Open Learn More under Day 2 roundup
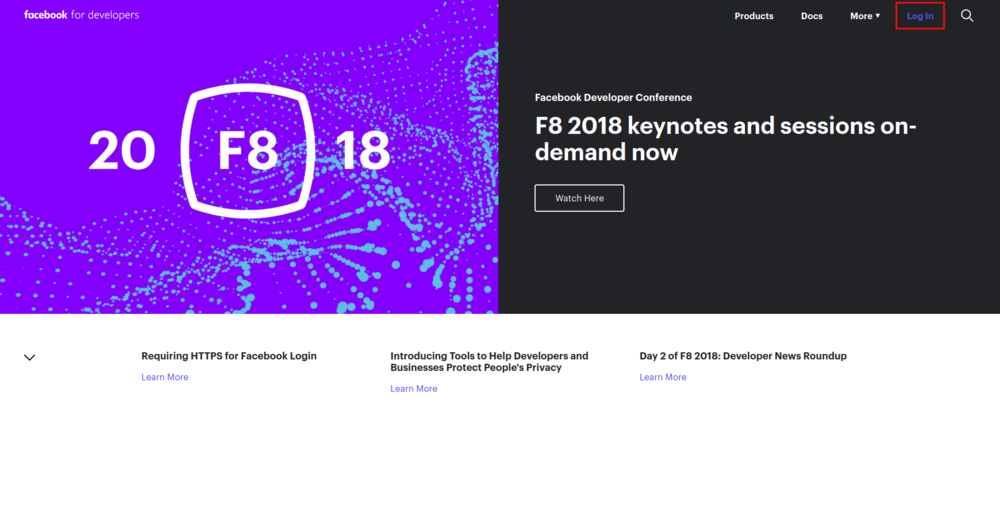1000x518 pixels. click(x=663, y=377)
